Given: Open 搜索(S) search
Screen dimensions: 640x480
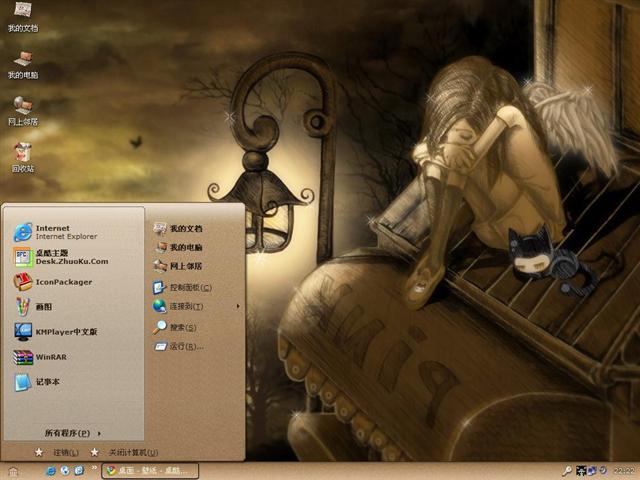Looking at the screenshot, I should 175,327.
